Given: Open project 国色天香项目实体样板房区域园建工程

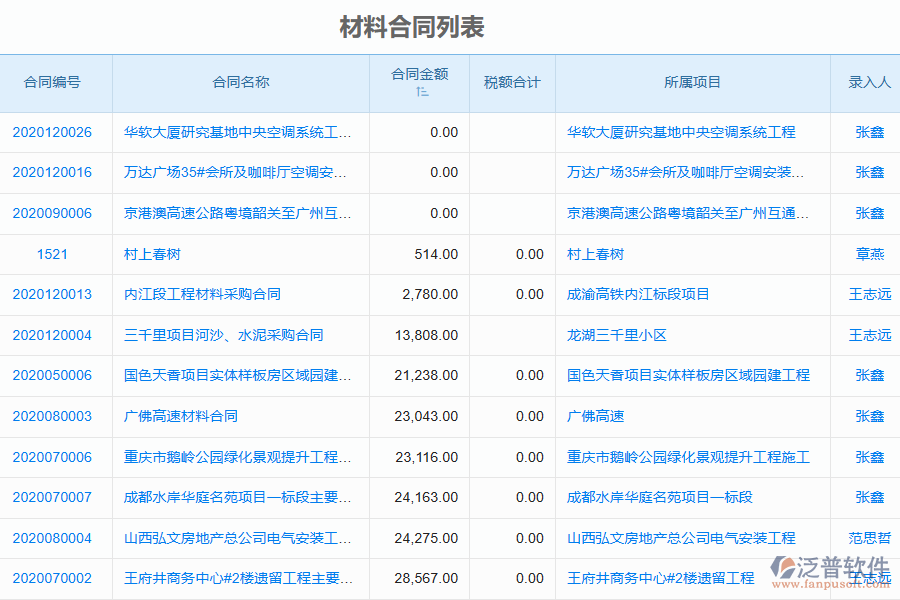Looking at the screenshot, I should 690,376.
